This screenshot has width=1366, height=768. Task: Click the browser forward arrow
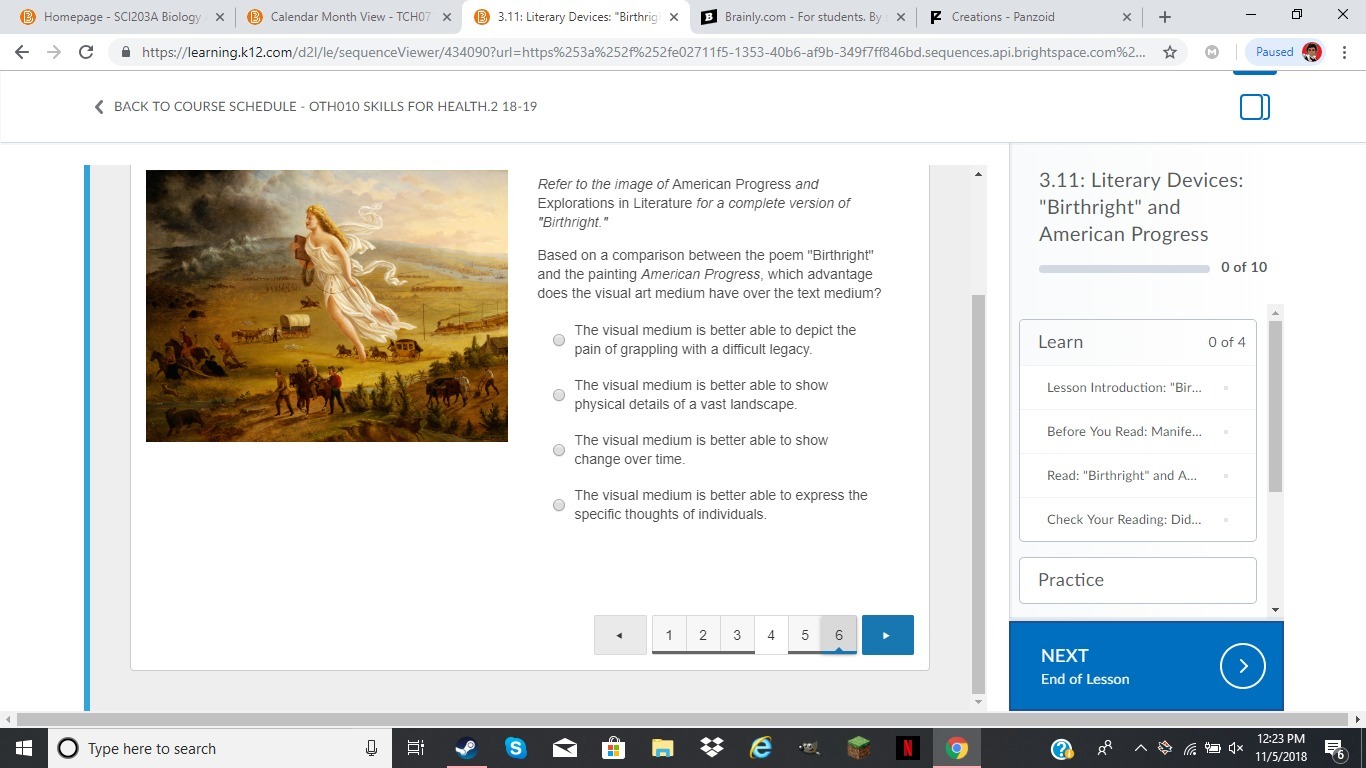54,52
